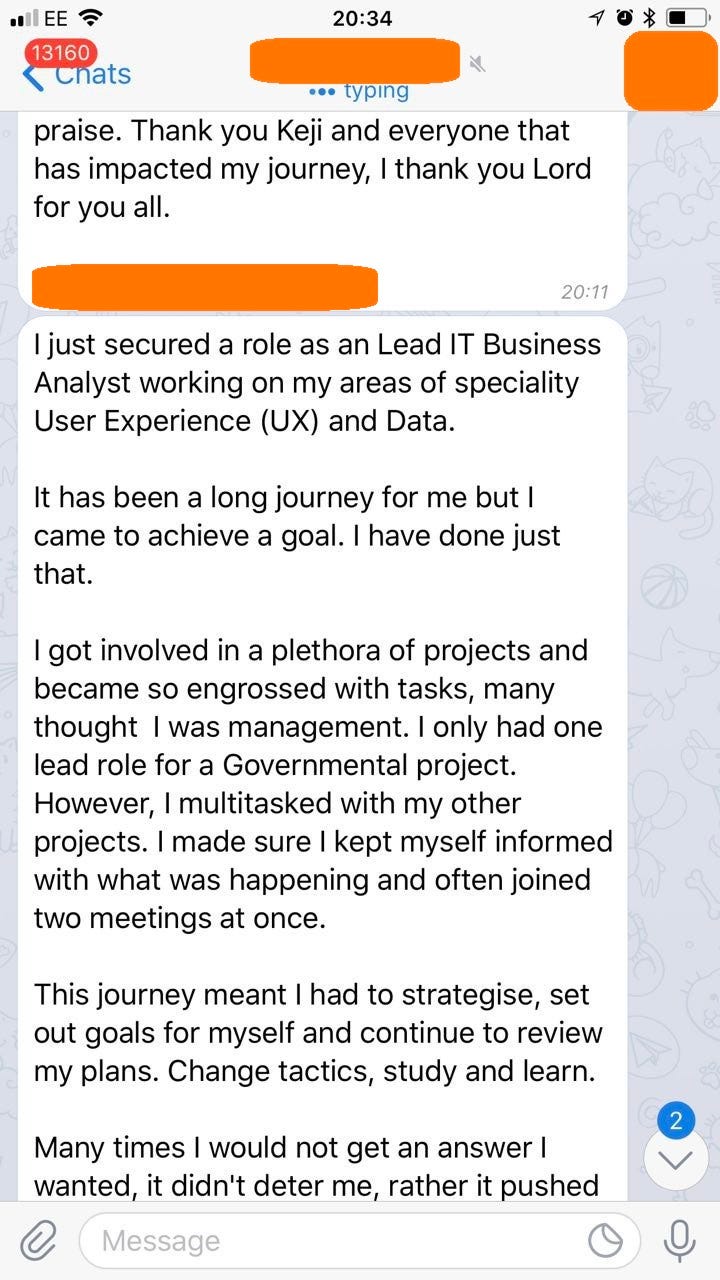The image size is (720, 1280).
Task: Tap the Wi-Fi icon in status bar
Action: click(91, 18)
